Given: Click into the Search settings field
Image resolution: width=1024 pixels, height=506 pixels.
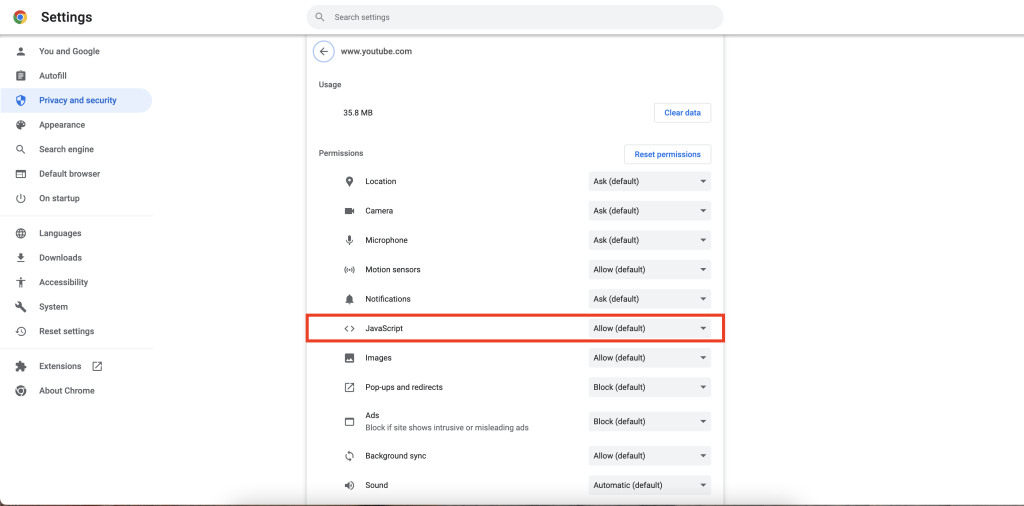Looking at the screenshot, I should [515, 17].
